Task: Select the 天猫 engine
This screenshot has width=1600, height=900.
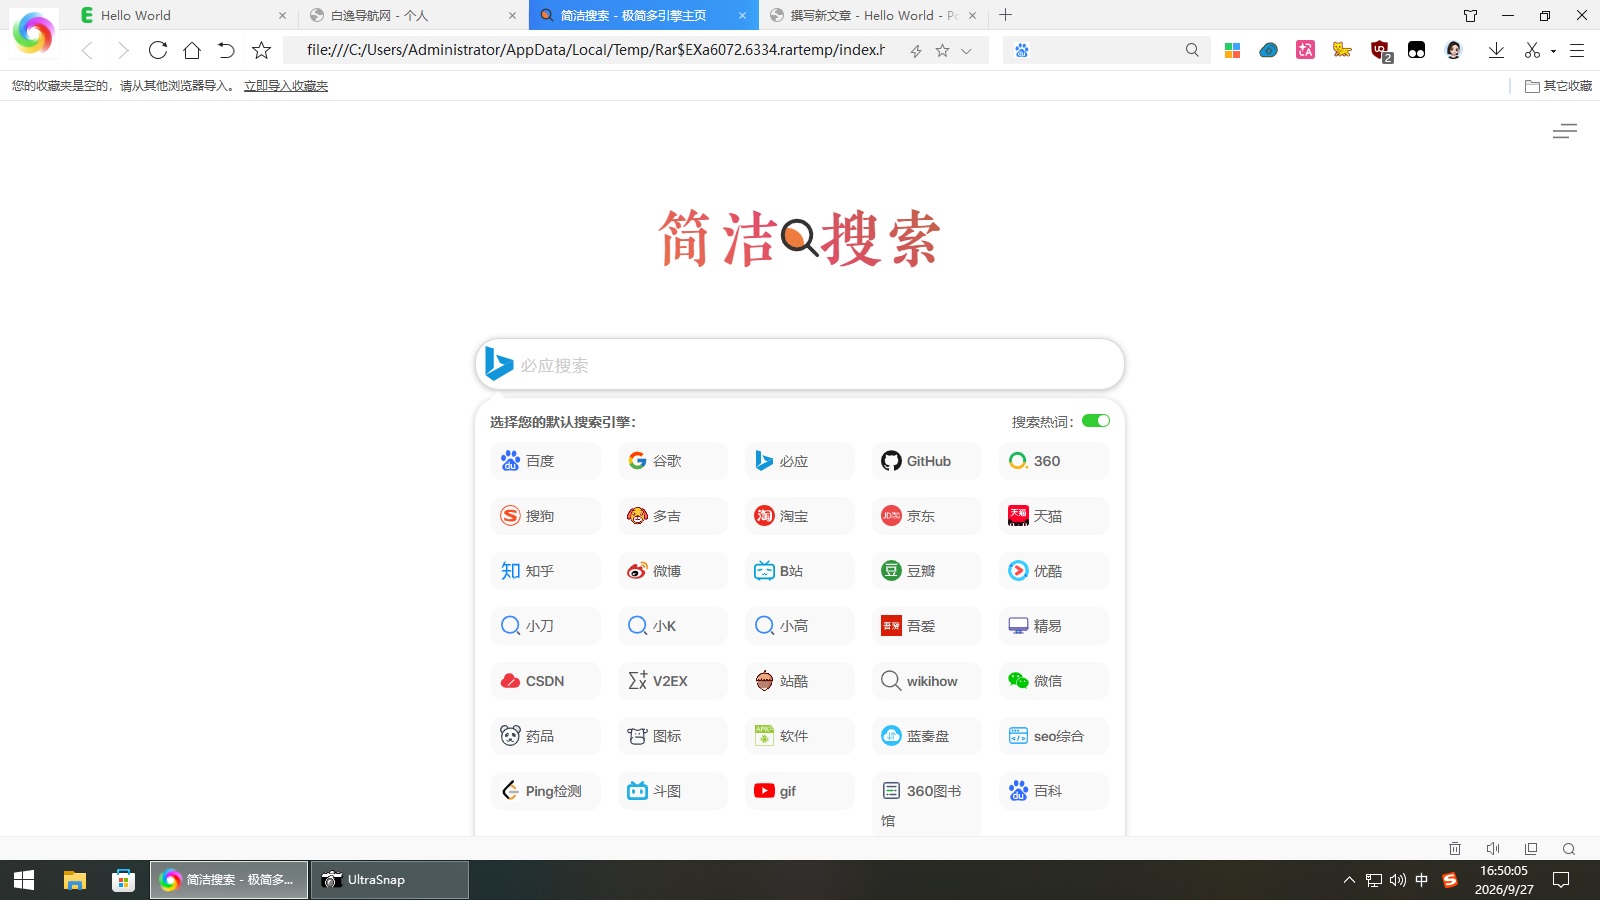Action: pyautogui.click(x=1053, y=516)
